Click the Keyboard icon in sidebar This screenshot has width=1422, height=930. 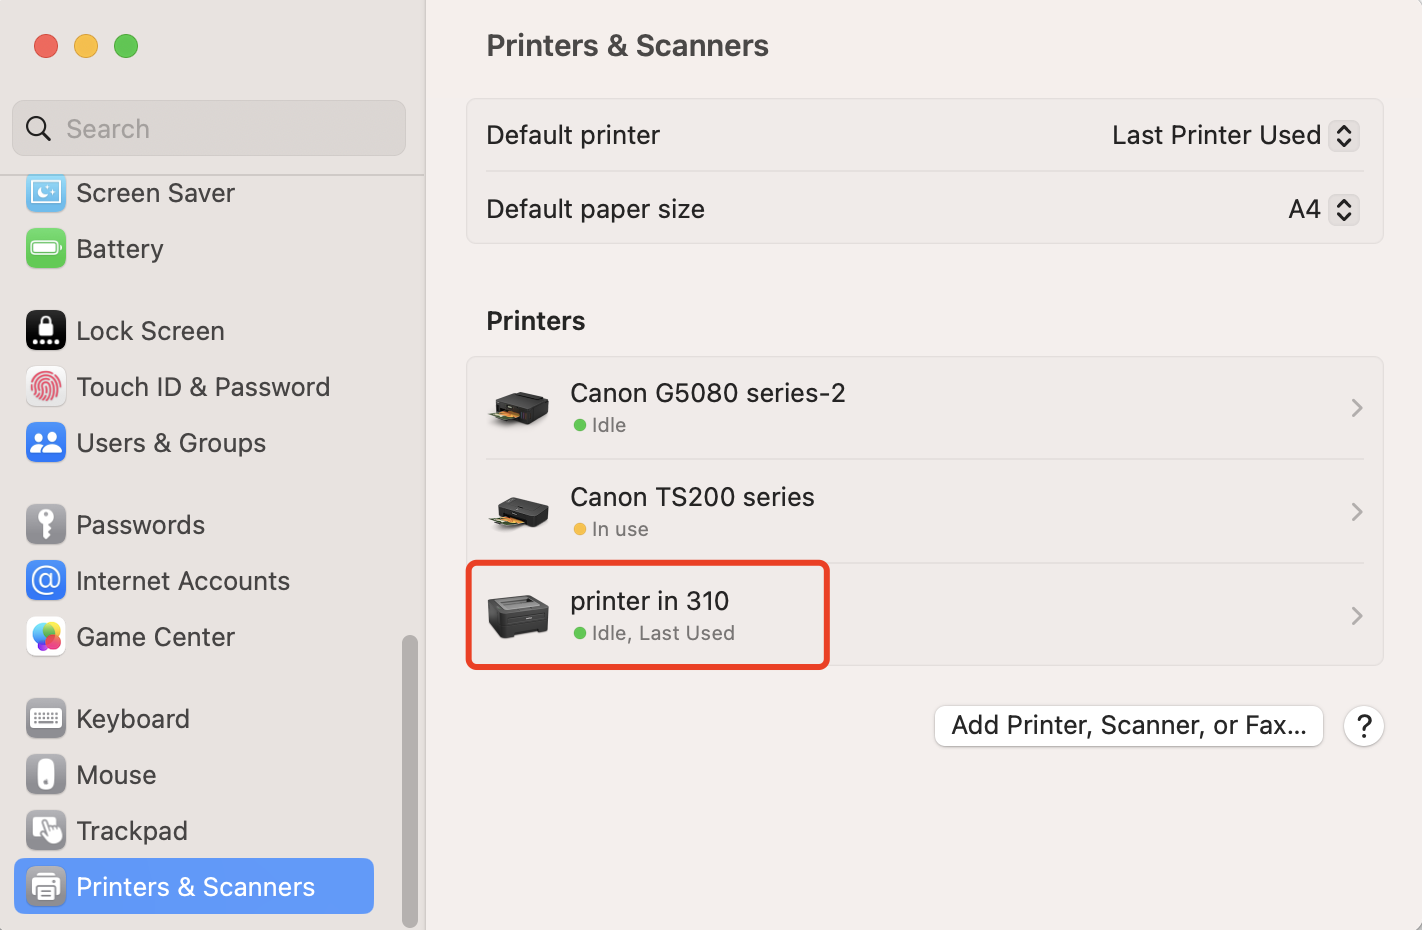(46, 718)
